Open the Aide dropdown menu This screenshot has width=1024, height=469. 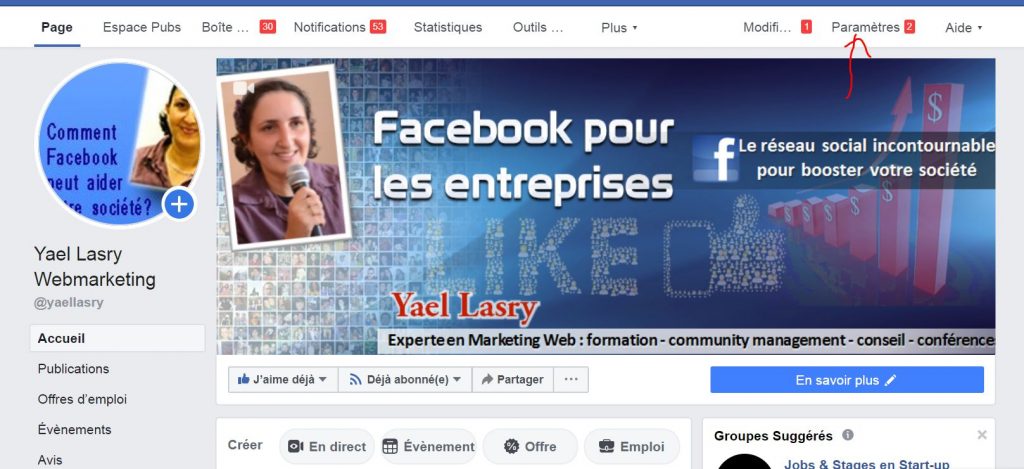point(963,27)
